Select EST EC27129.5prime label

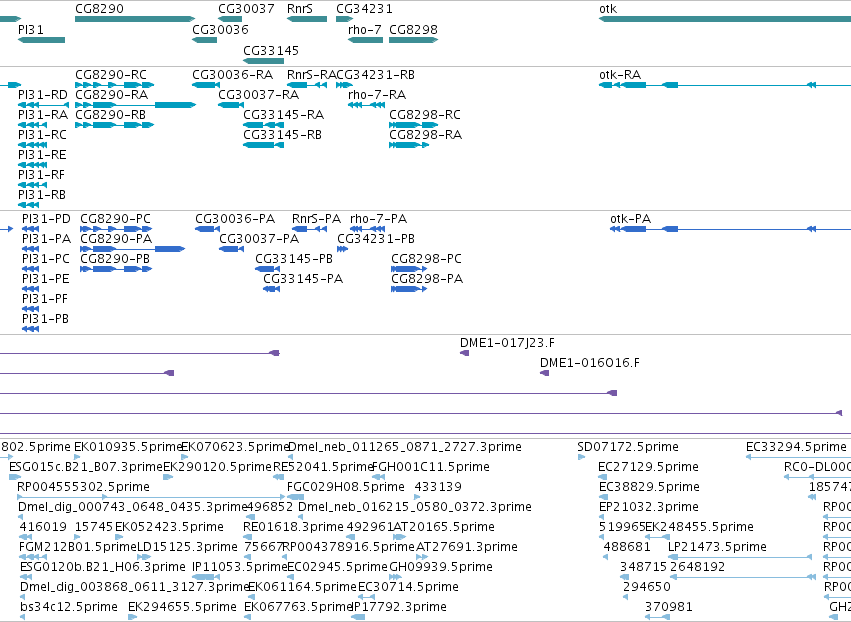coord(649,467)
